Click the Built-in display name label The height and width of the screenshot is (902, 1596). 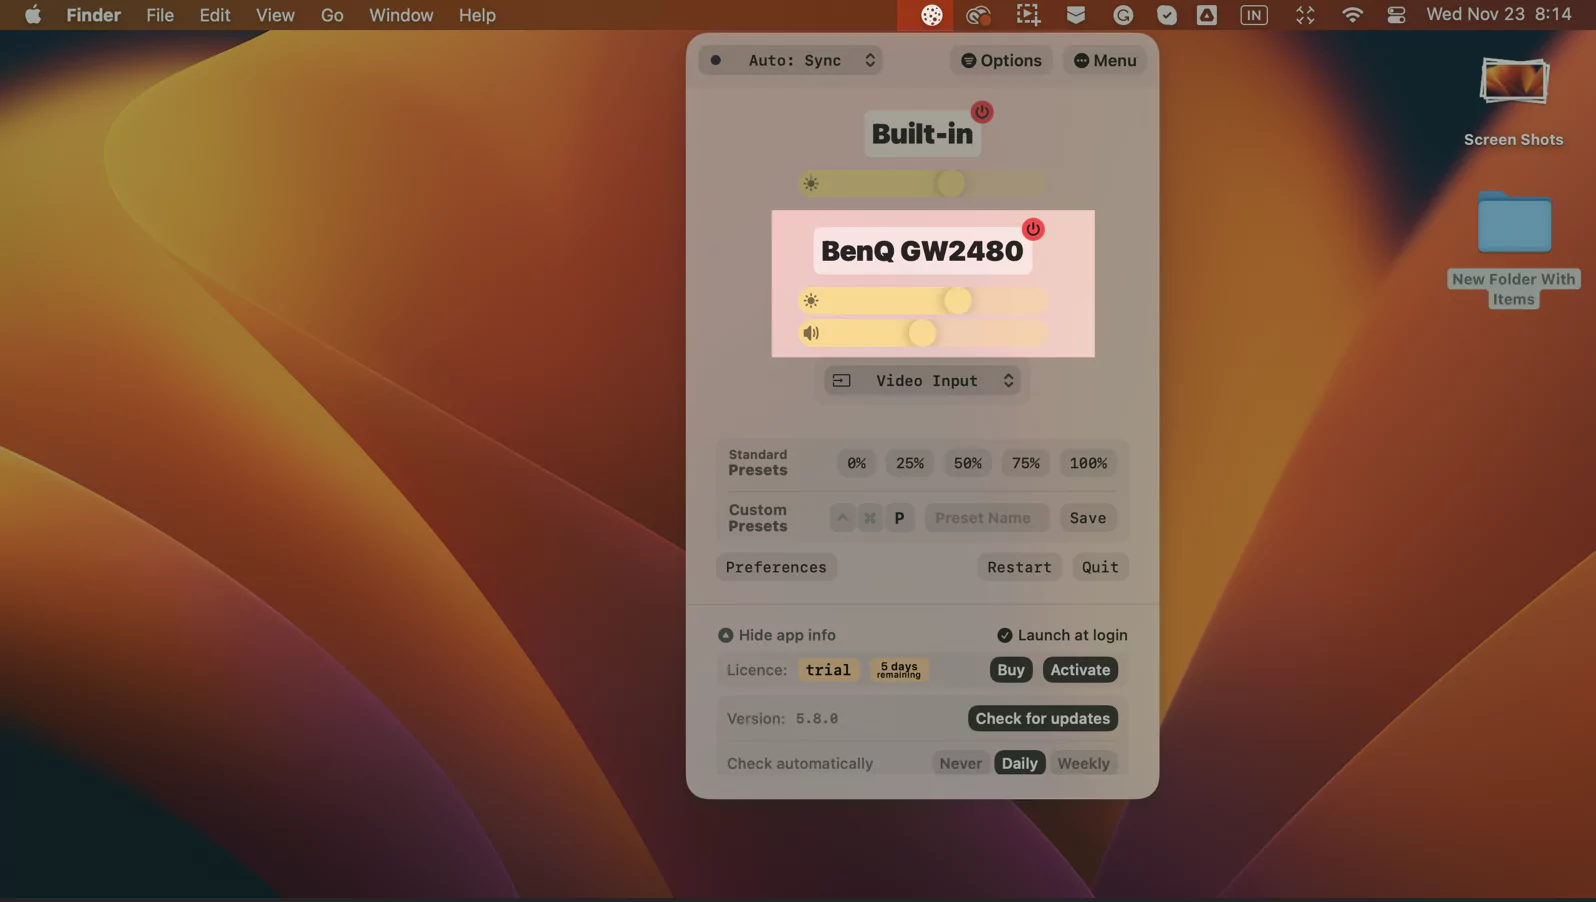coord(922,134)
